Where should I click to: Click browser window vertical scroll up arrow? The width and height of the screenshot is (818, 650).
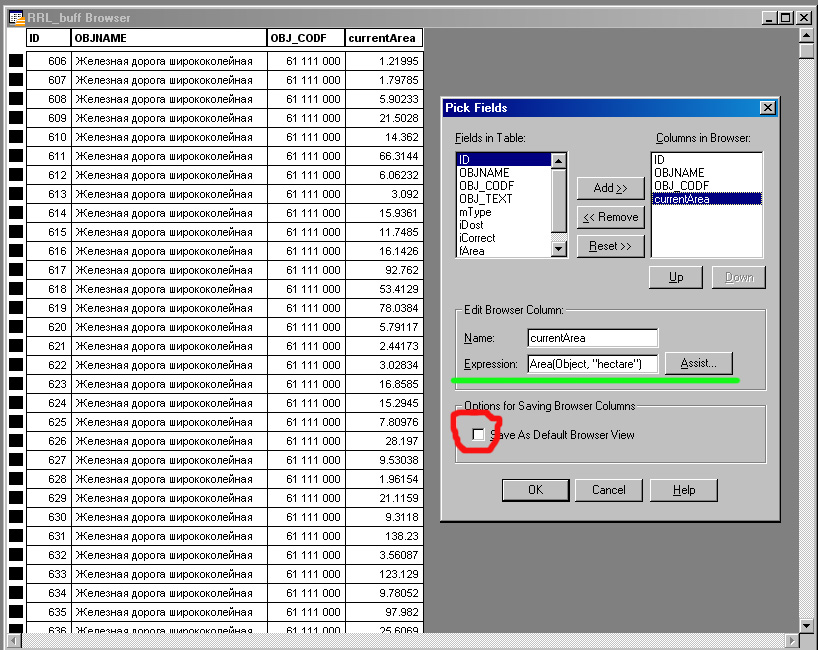[806, 35]
